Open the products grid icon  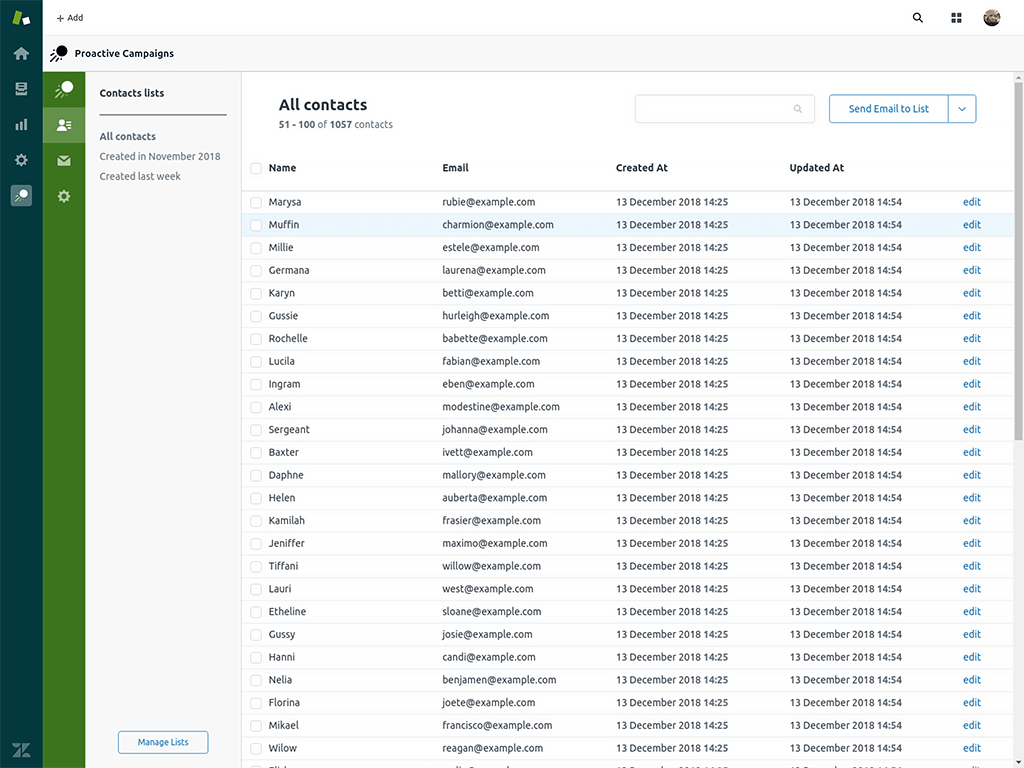click(956, 18)
